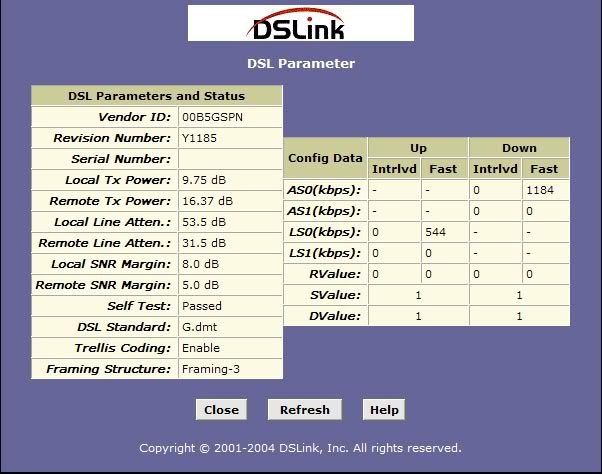The image size is (602, 474).
Task: Click the Remote Tx Power value 16.37 dB
Action: pyautogui.click(x=207, y=201)
